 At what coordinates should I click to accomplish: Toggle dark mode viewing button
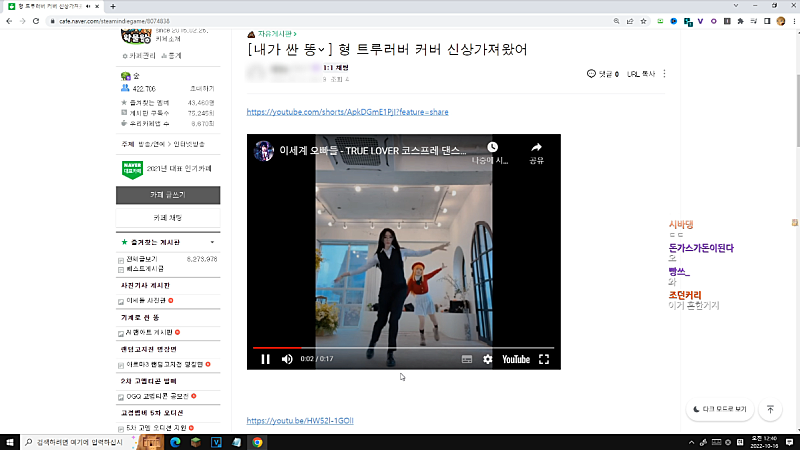tap(719, 409)
